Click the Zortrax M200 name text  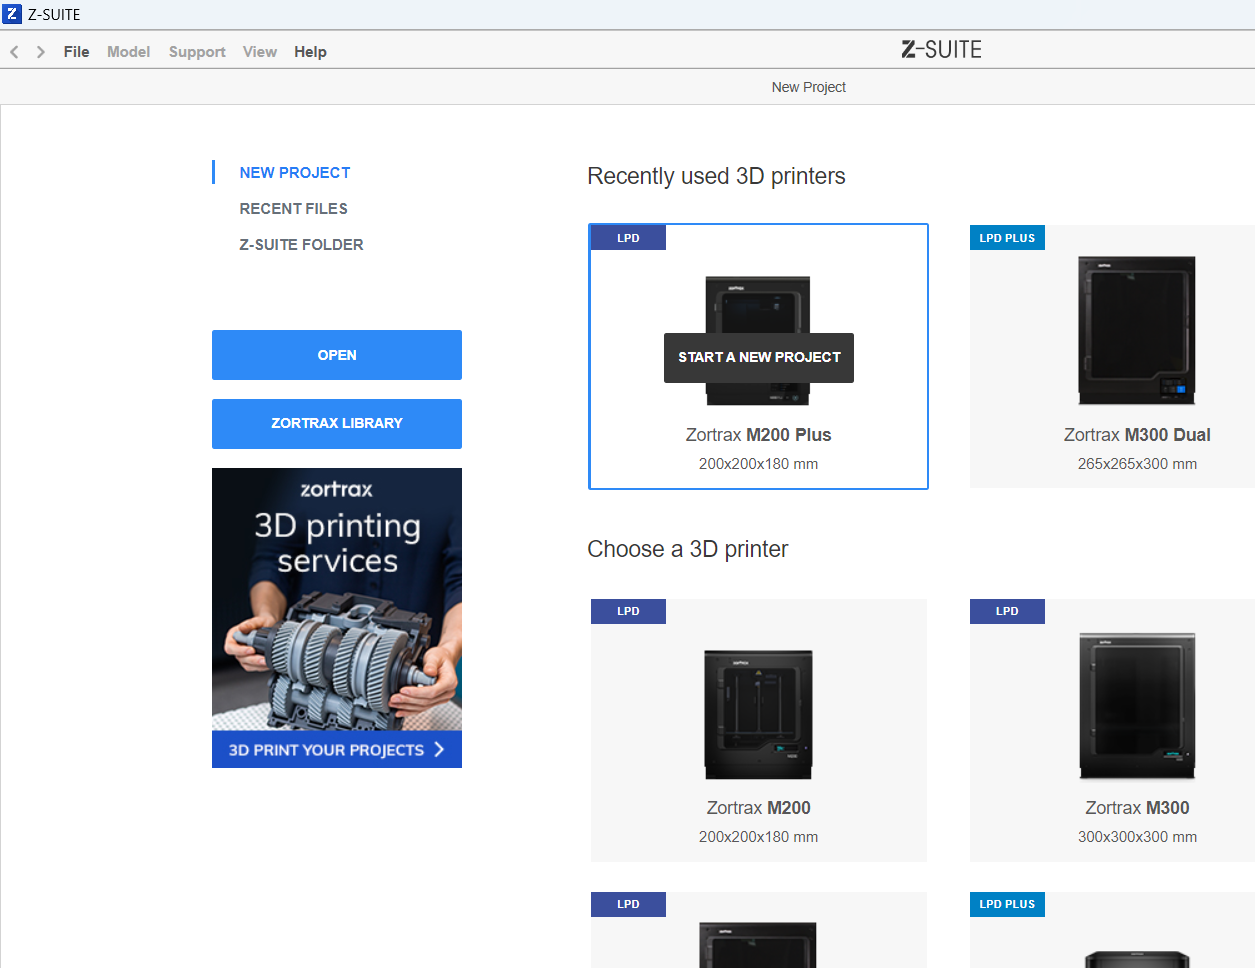point(759,808)
